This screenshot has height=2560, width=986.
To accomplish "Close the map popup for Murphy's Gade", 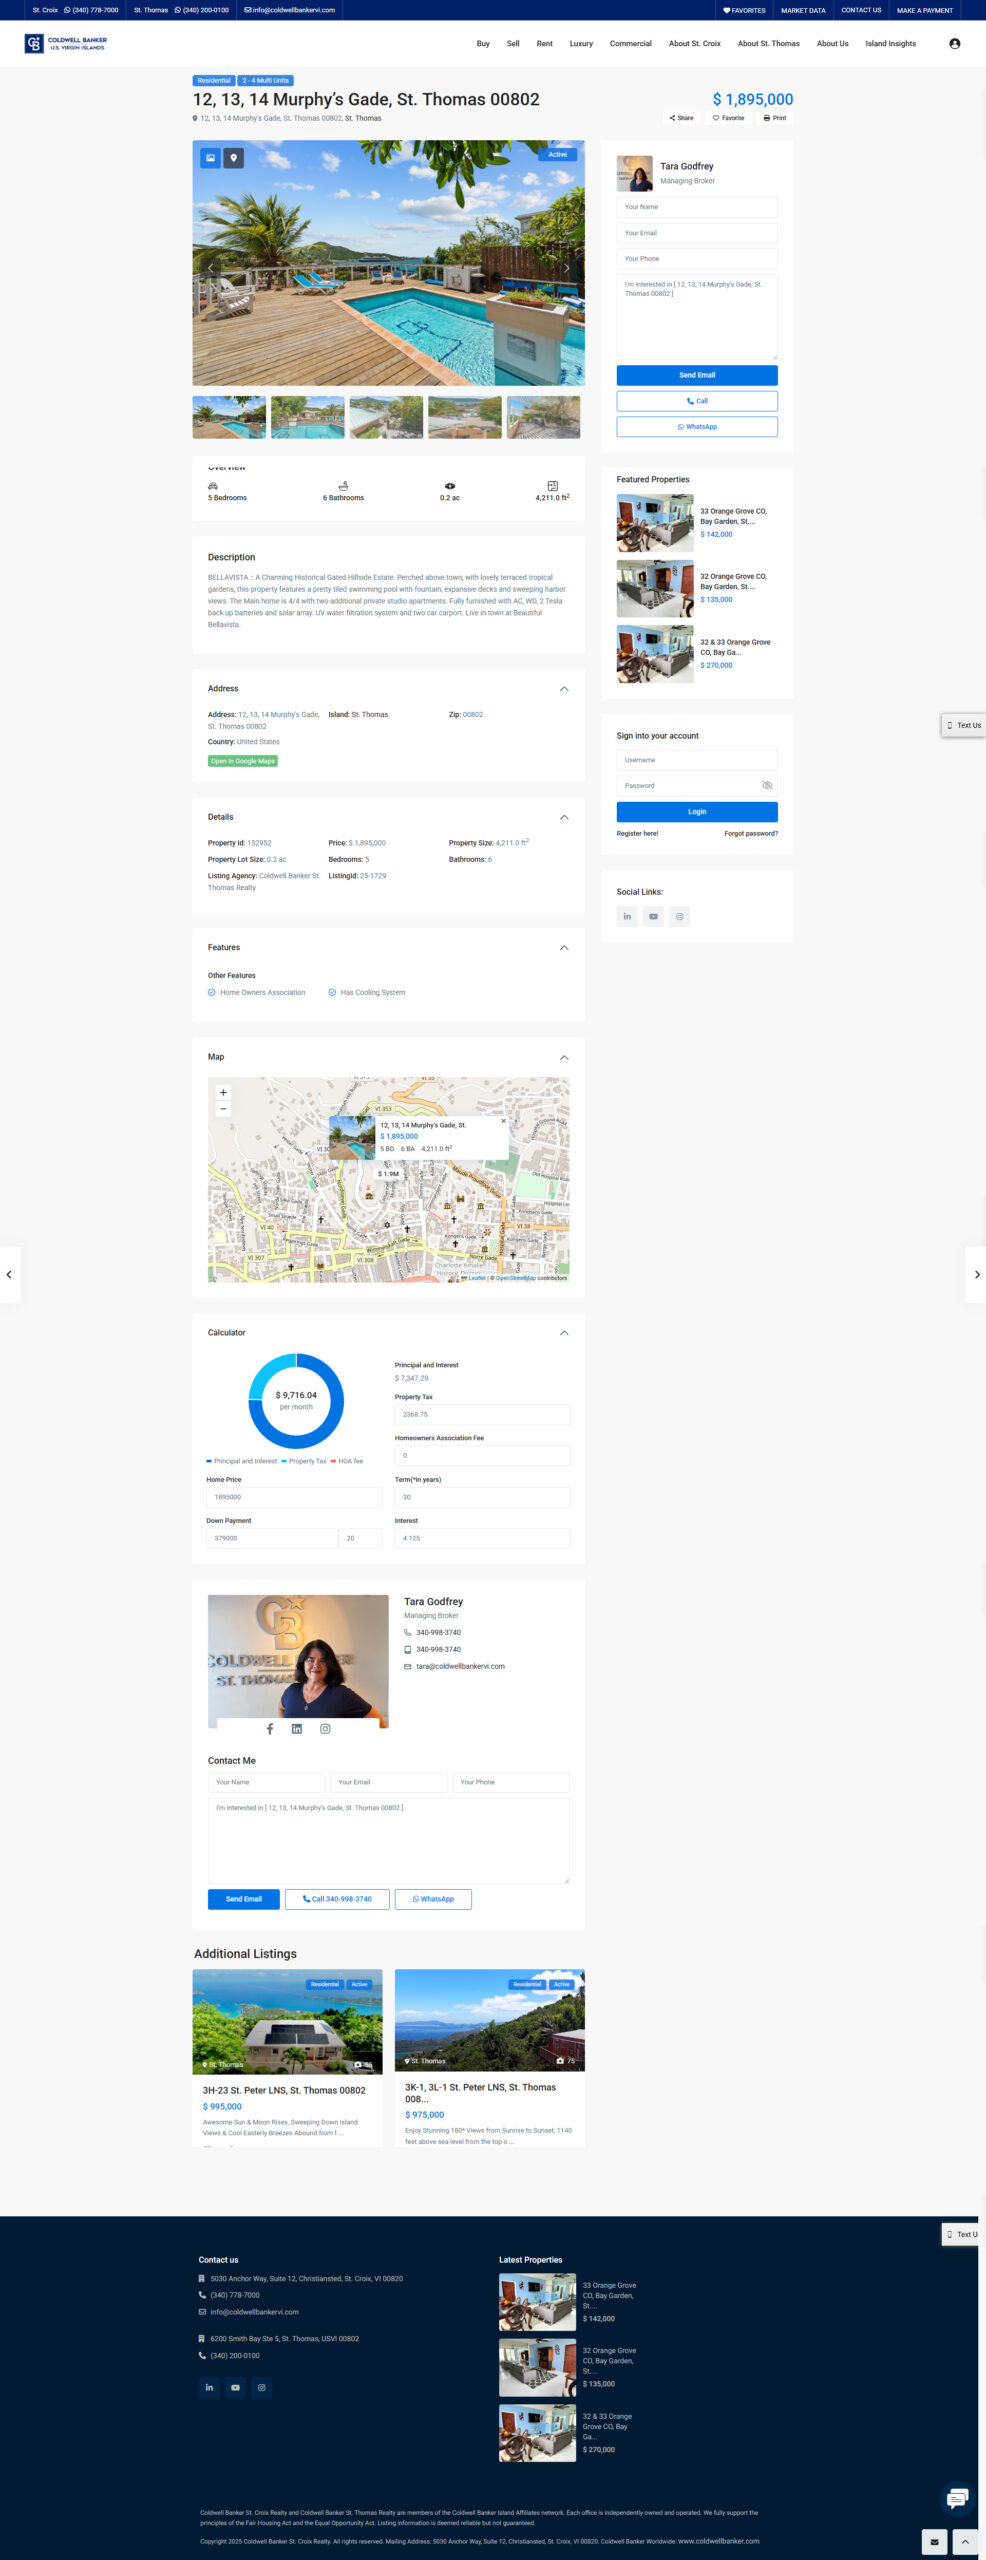I will (503, 1121).
